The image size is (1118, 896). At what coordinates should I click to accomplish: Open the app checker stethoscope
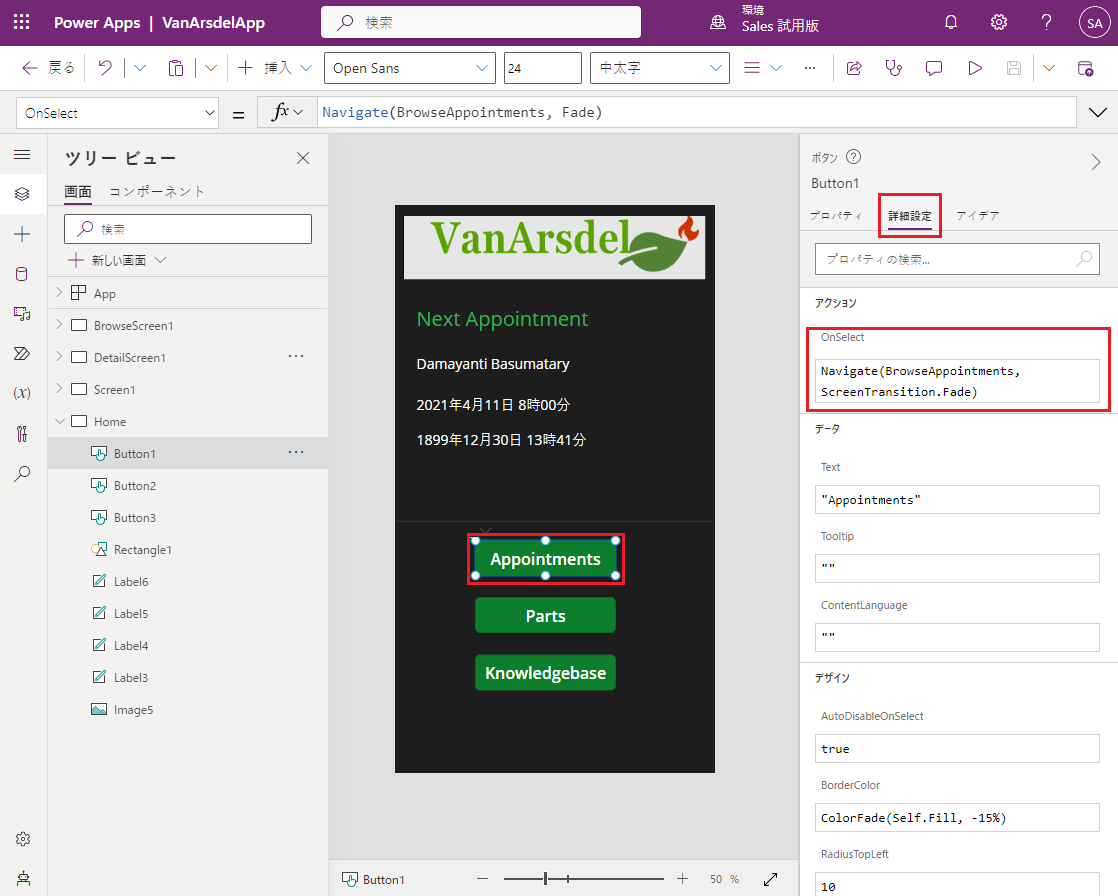(893, 68)
